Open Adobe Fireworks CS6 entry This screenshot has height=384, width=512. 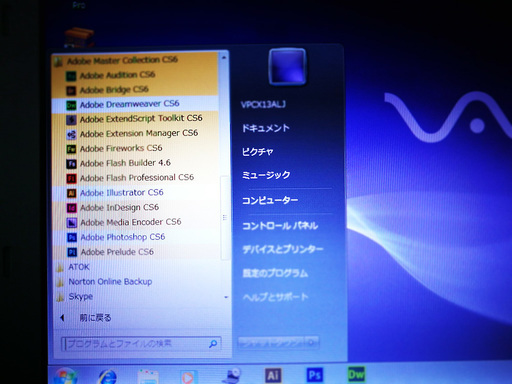135,148
